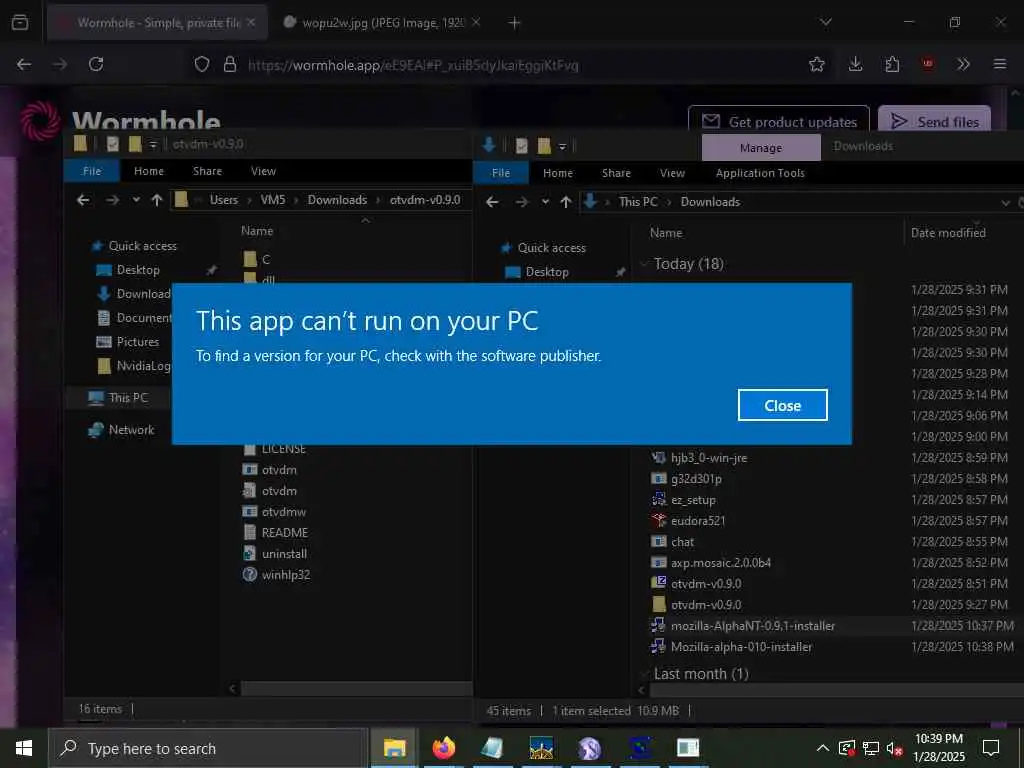Collapse the Today (18) group
Image resolution: width=1024 pixels, height=768 pixels.
click(x=645, y=264)
